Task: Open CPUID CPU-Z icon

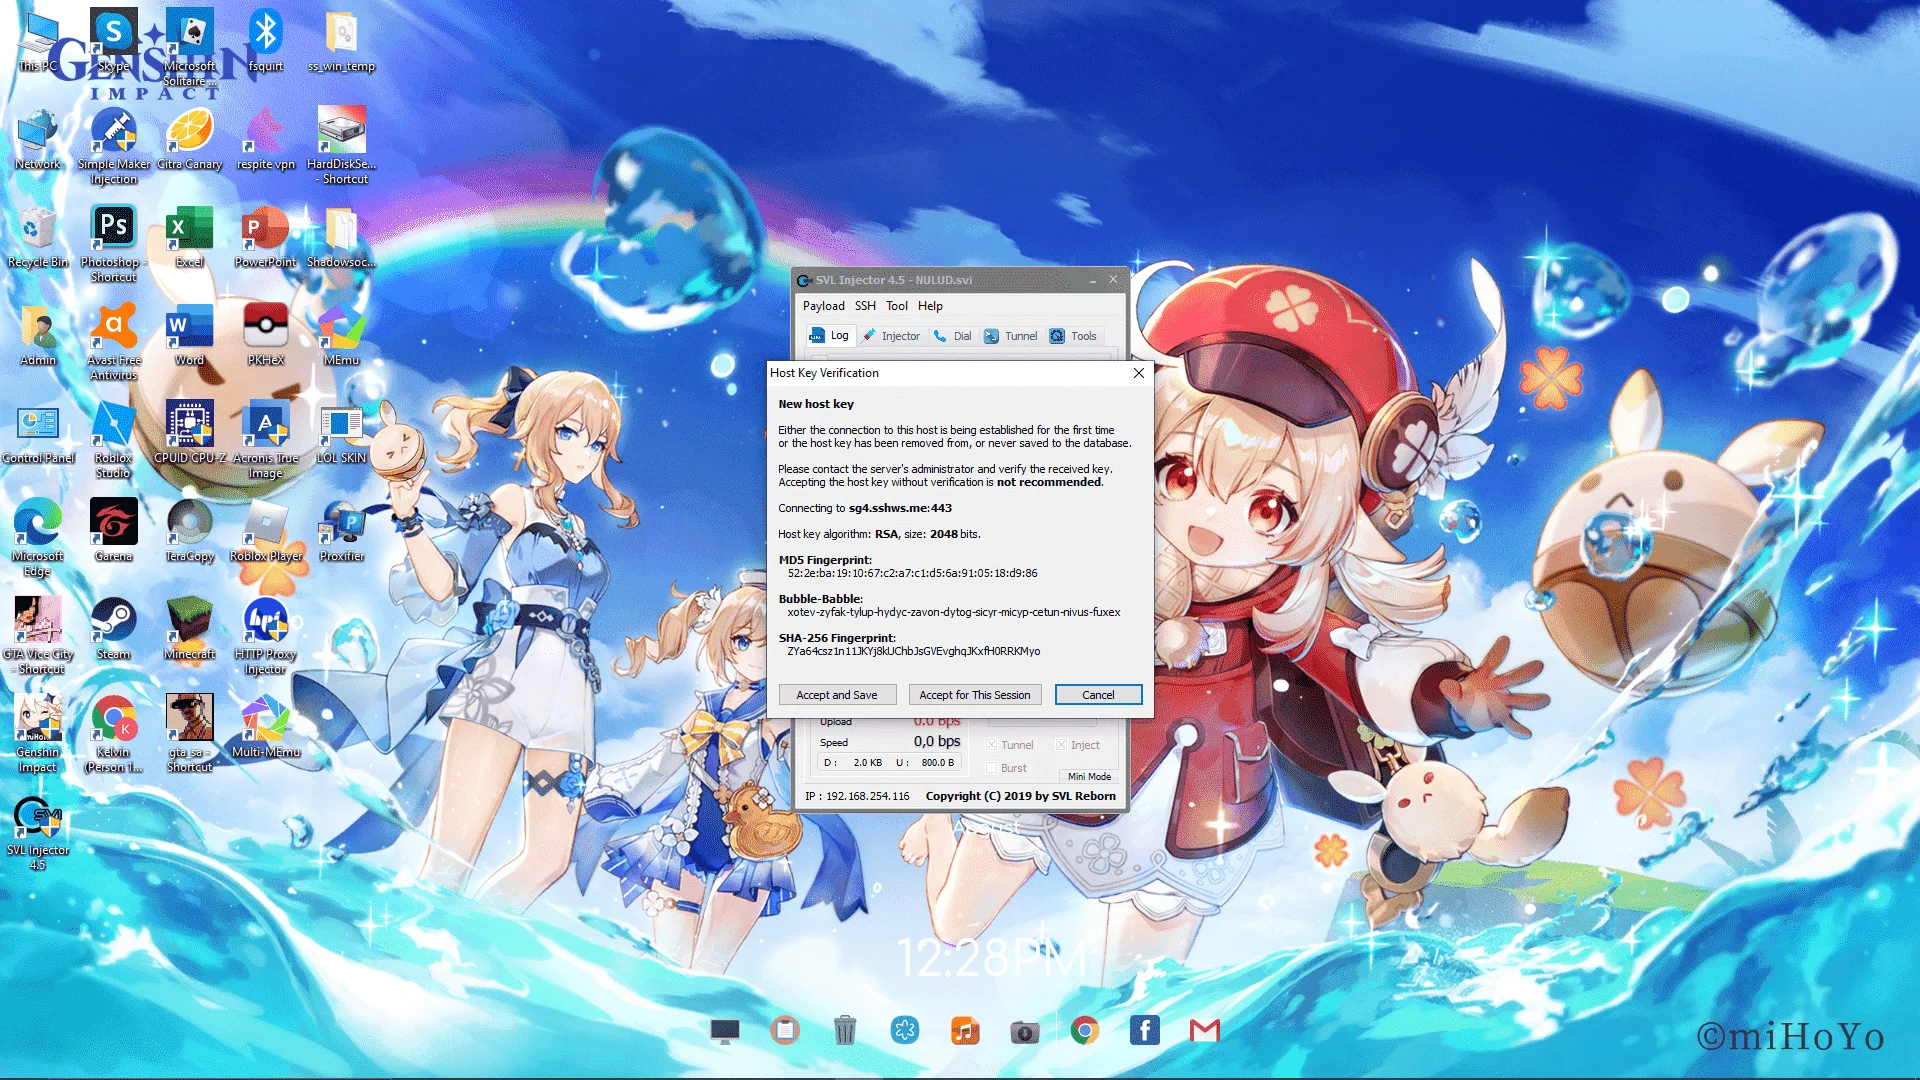Action: point(190,434)
